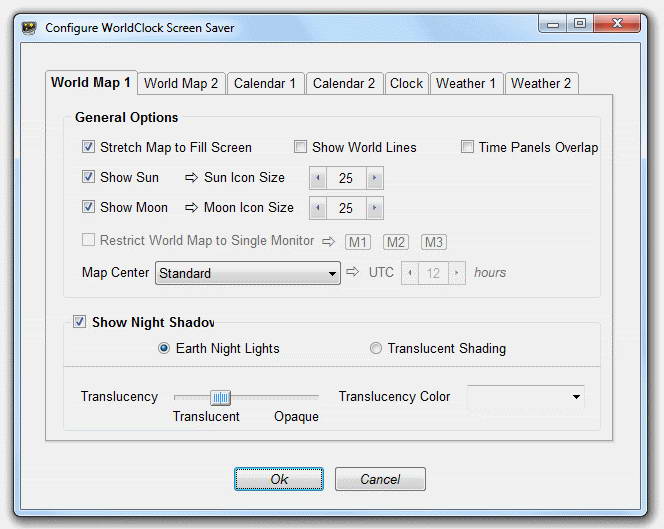
Task: Decrease Sun Icon Size with left arrow
Action: [x=318, y=178]
